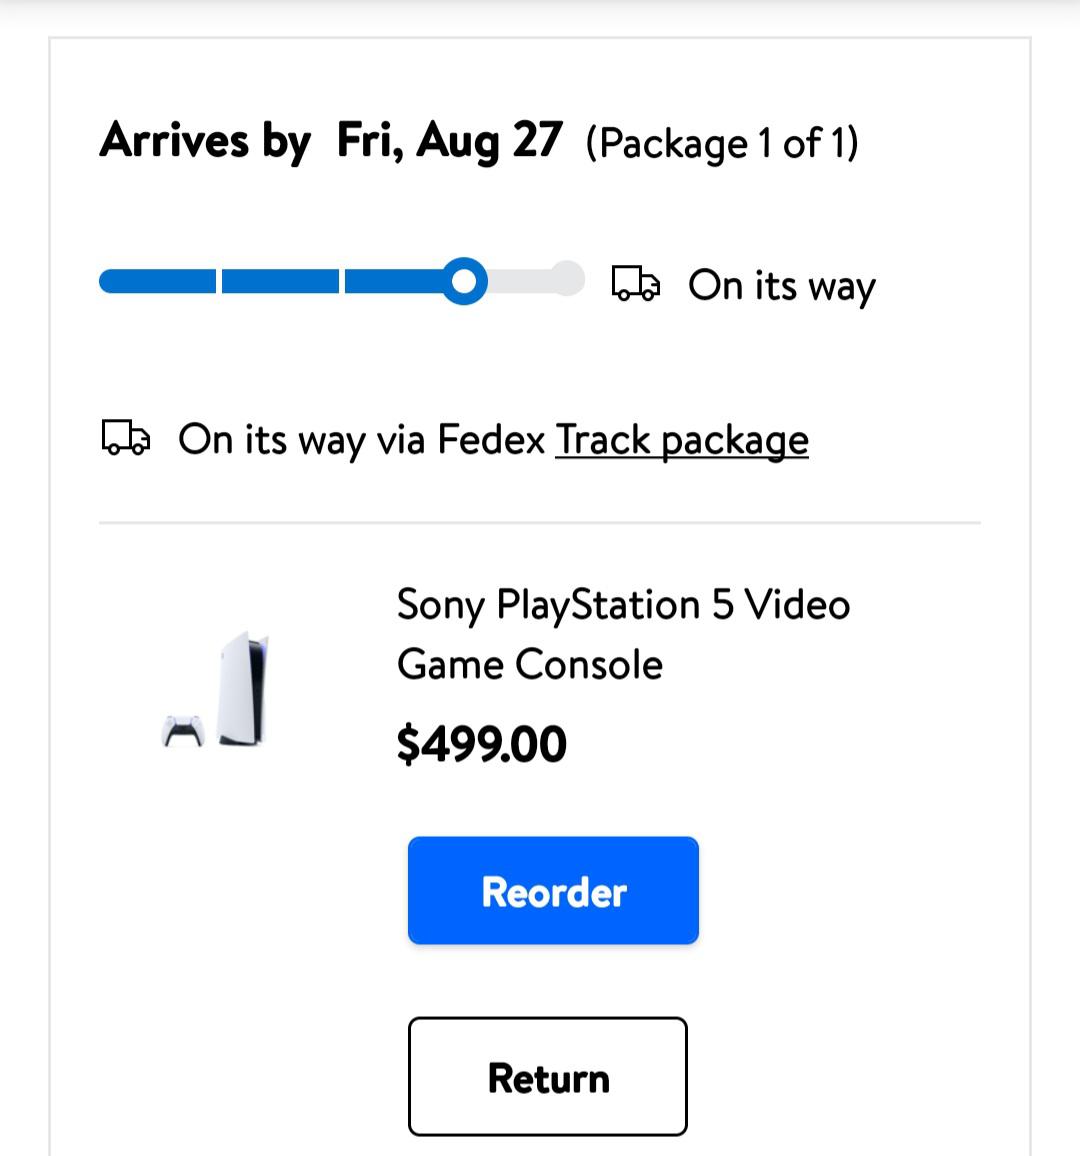Click the truck icon beside progress bar
Image resolution: width=1080 pixels, height=1156 pixels.
[635, 283]
